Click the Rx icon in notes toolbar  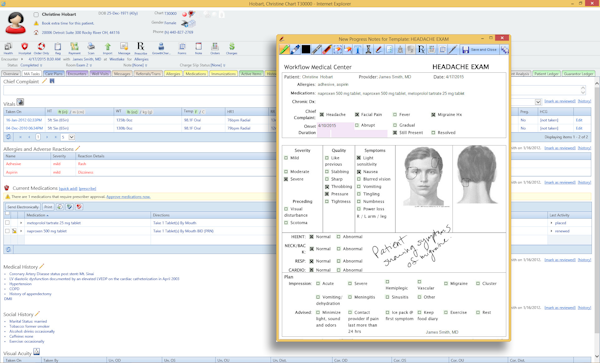point(421,49)
